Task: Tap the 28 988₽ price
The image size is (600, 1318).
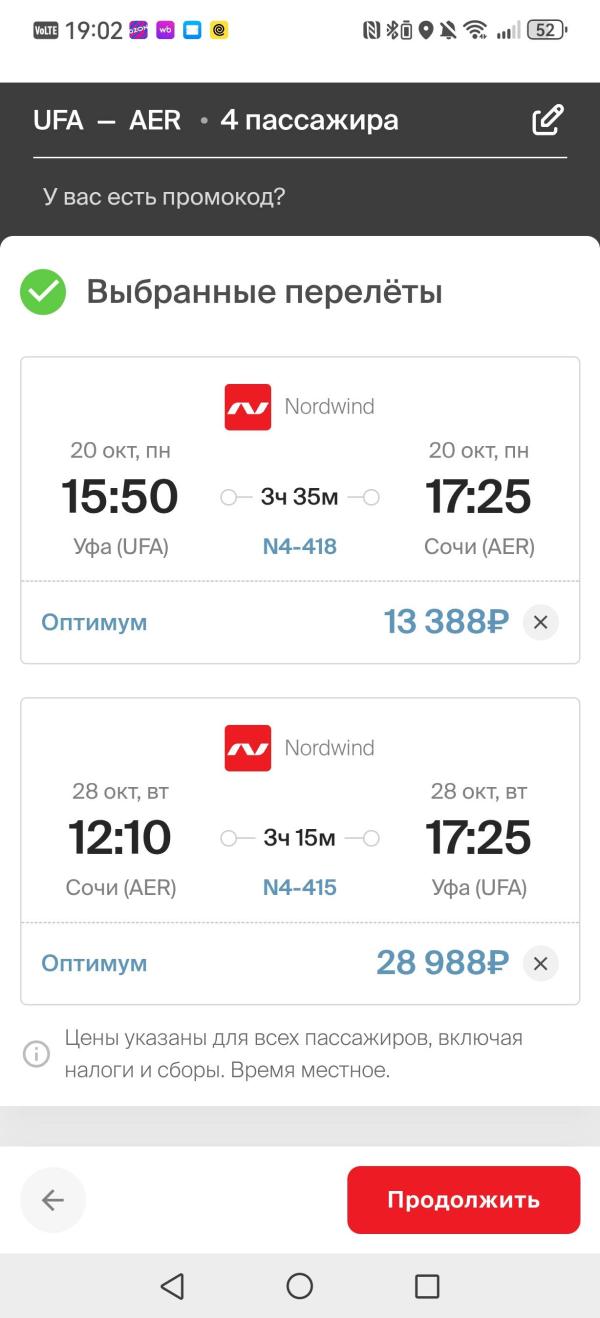Action: pos(442,963)
